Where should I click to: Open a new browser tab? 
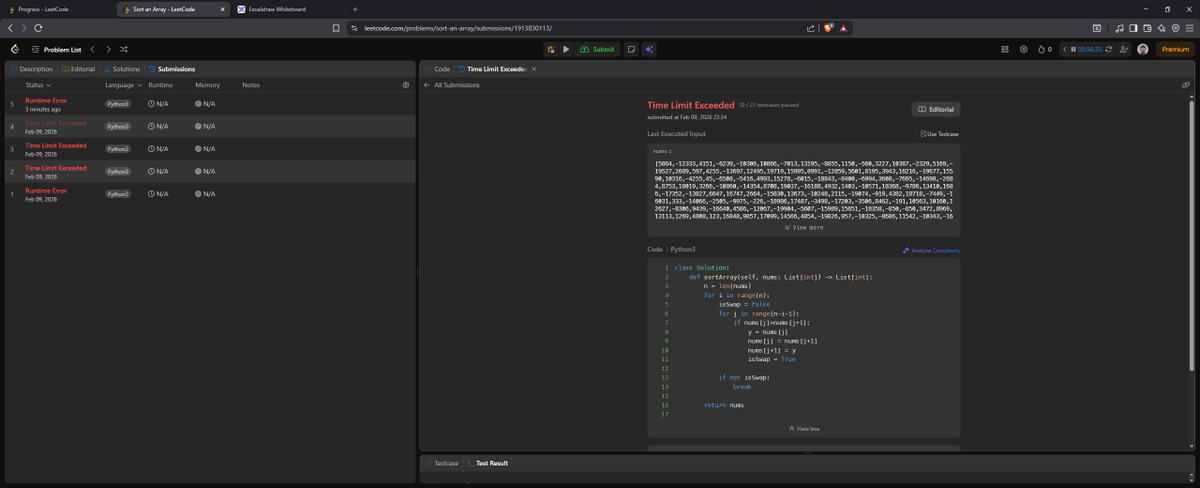pyautogui.click(x=355, y=9)
